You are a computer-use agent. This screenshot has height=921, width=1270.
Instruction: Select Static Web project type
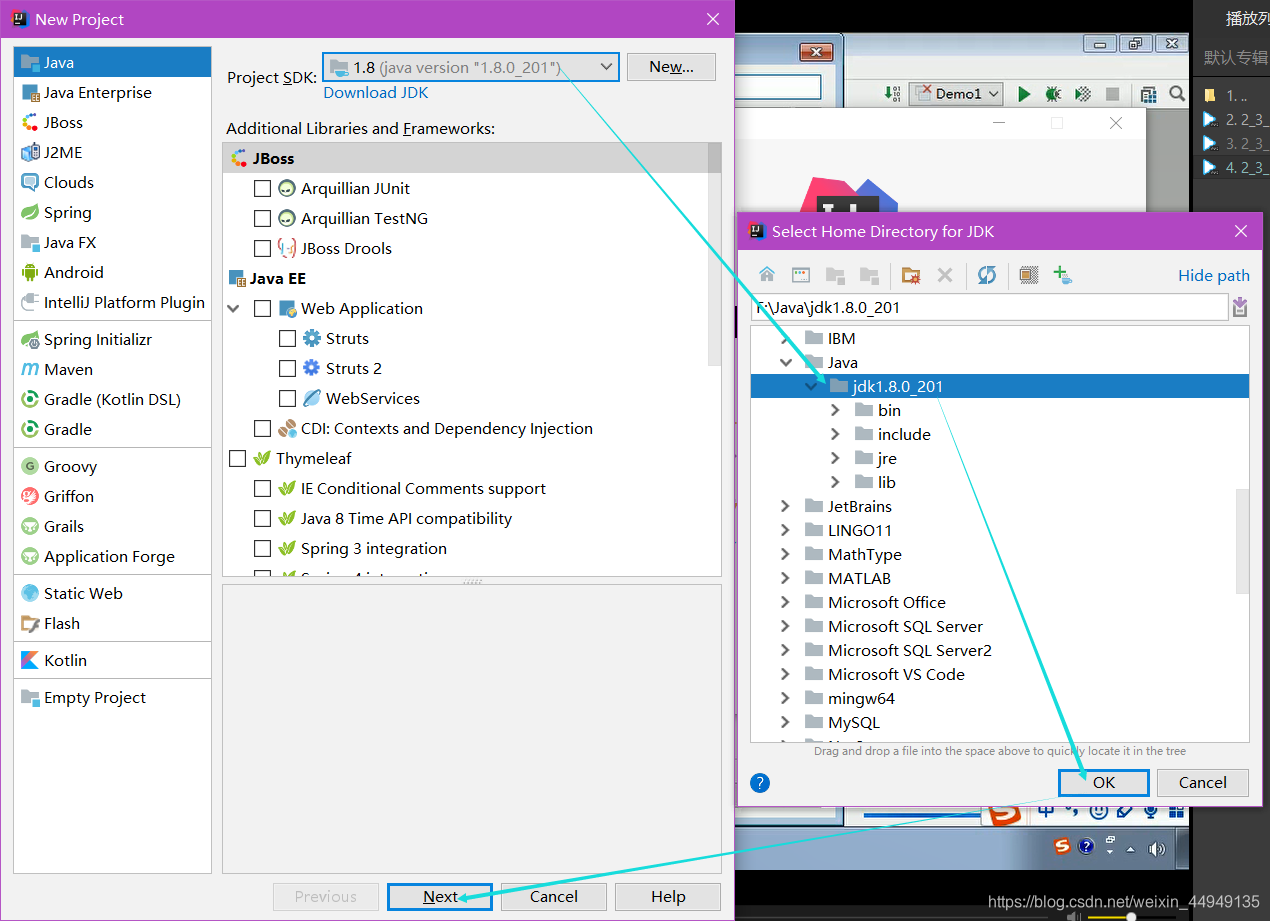(112, 593)
